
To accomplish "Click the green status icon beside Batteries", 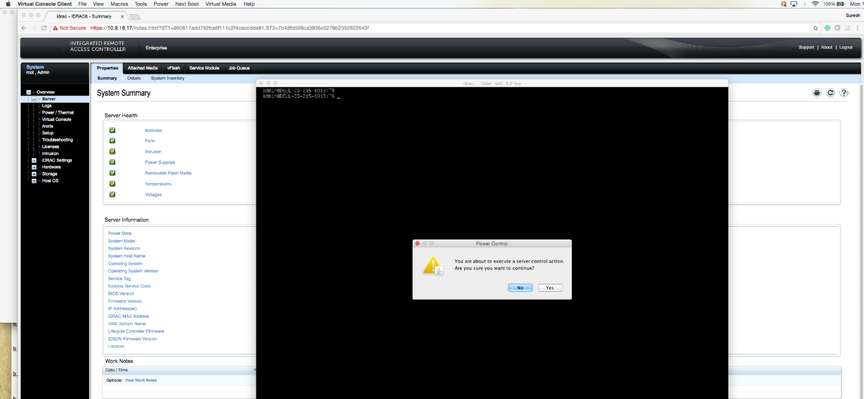I will 112,130.
